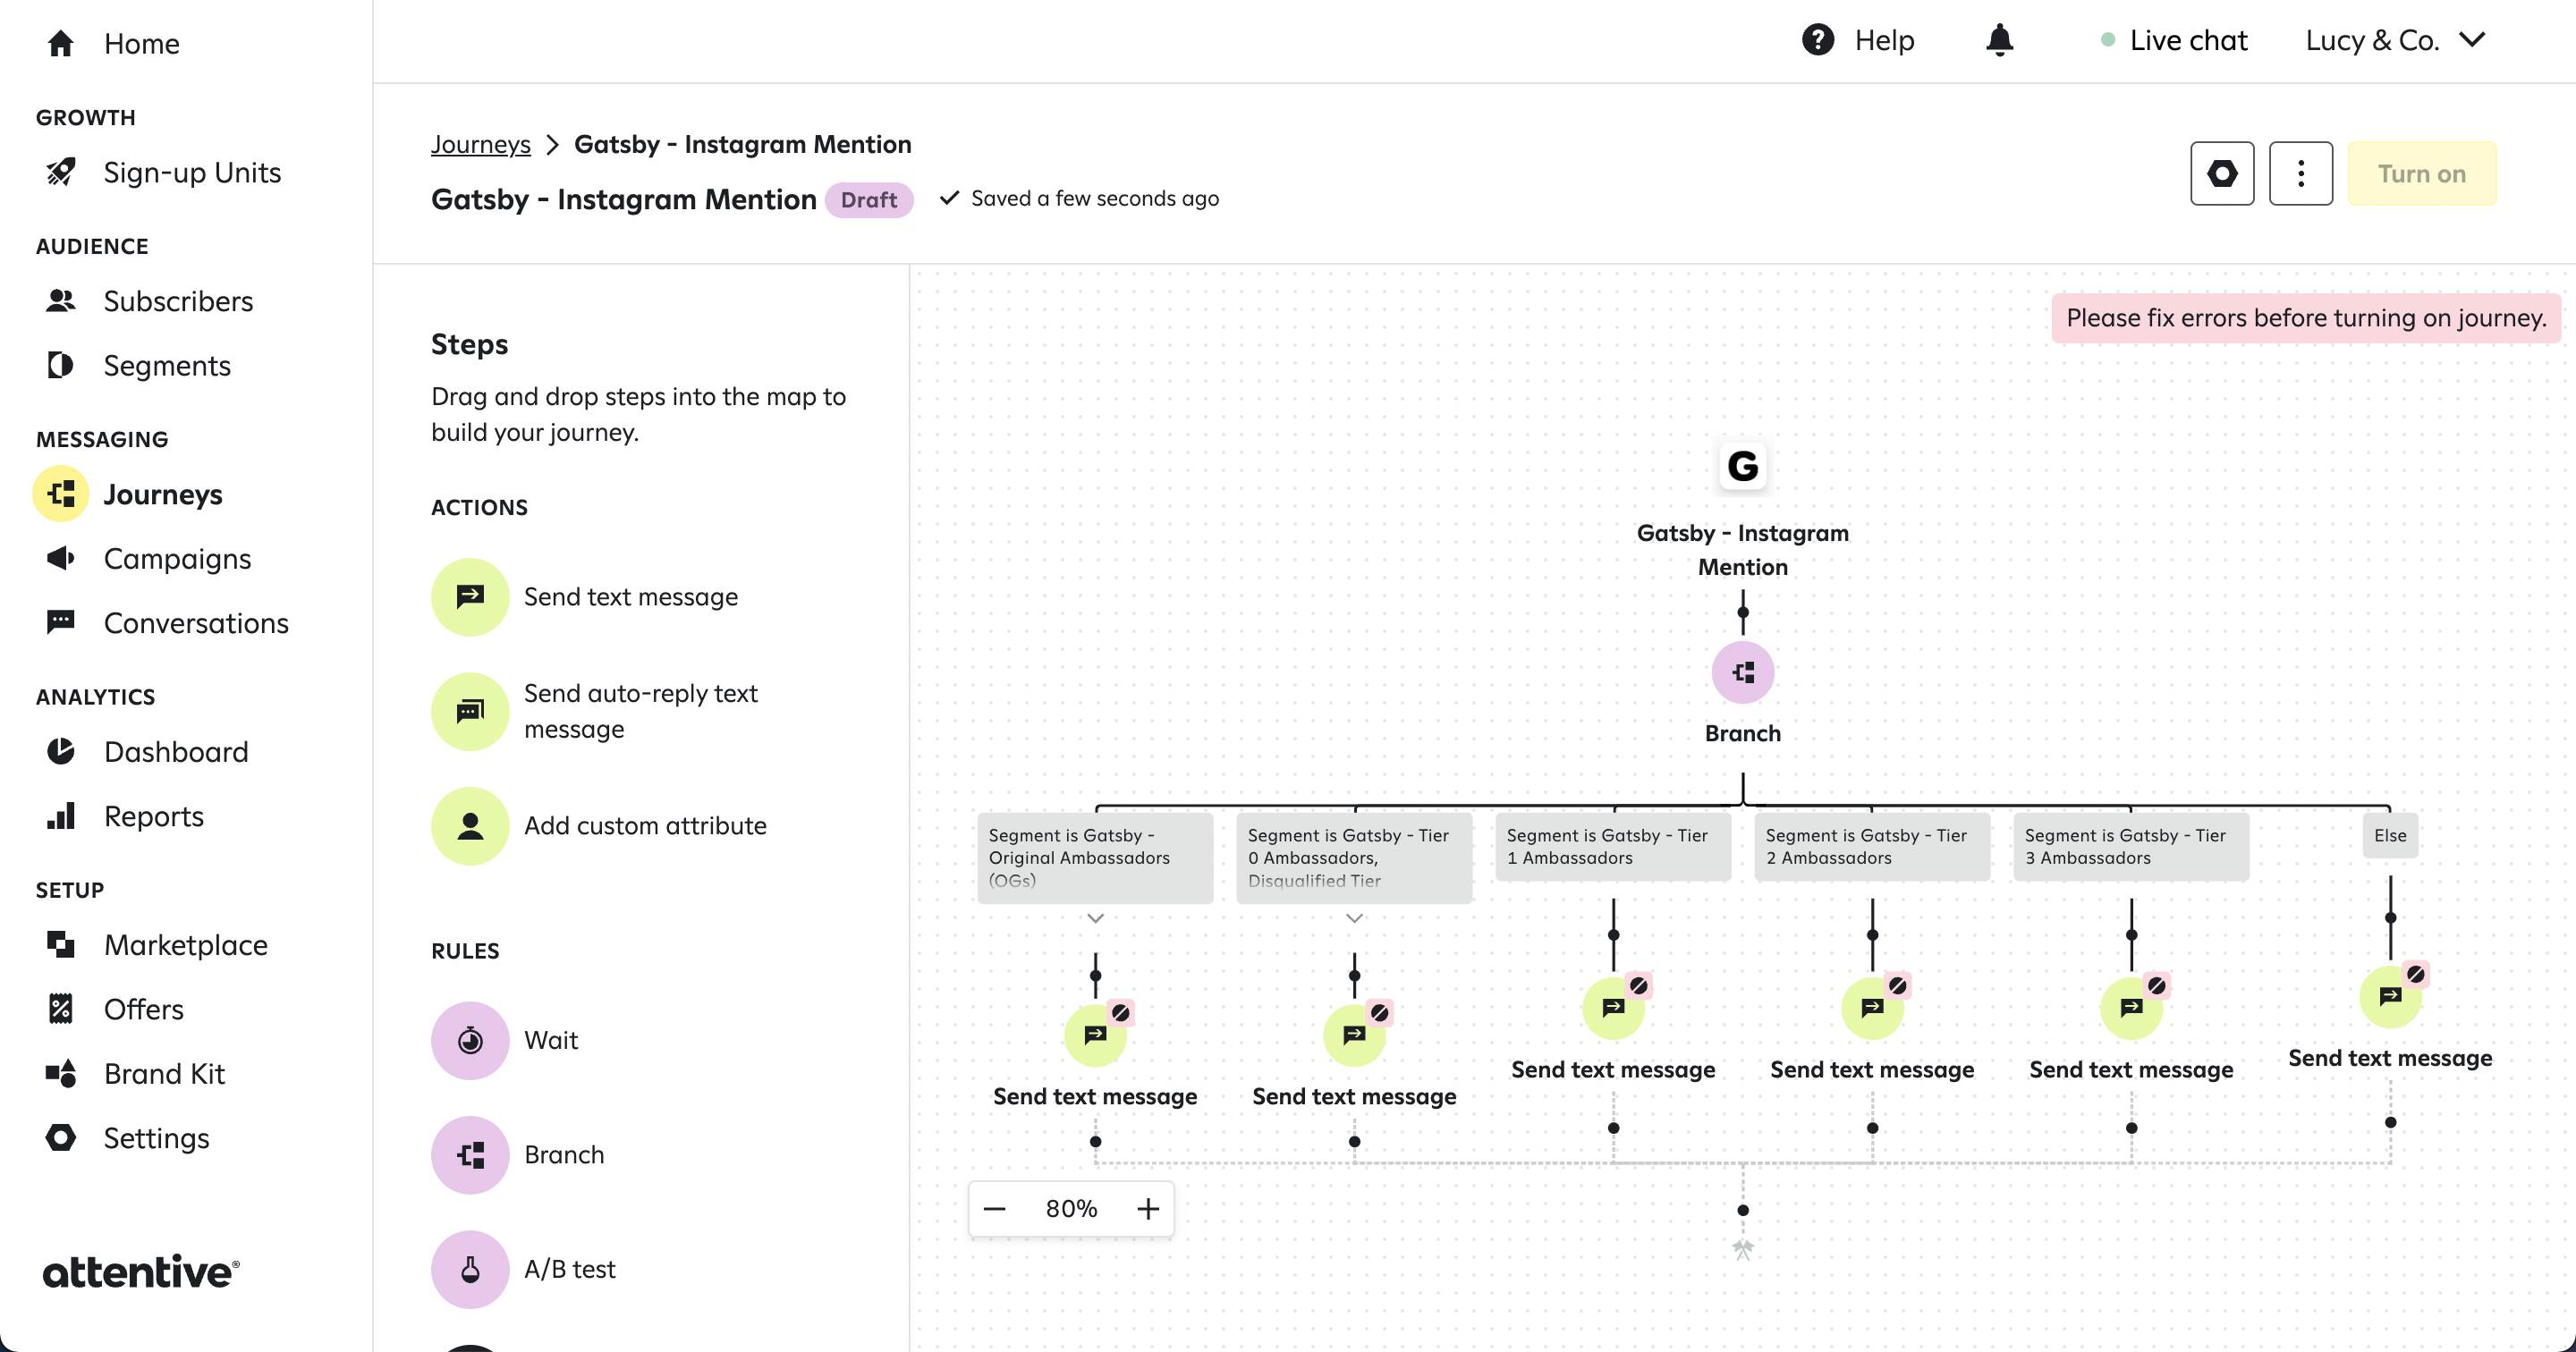The height and width of the screenshot is (1352, 2576).
Task: Open Campaigns in the sidebar
Action: [177, 559]
